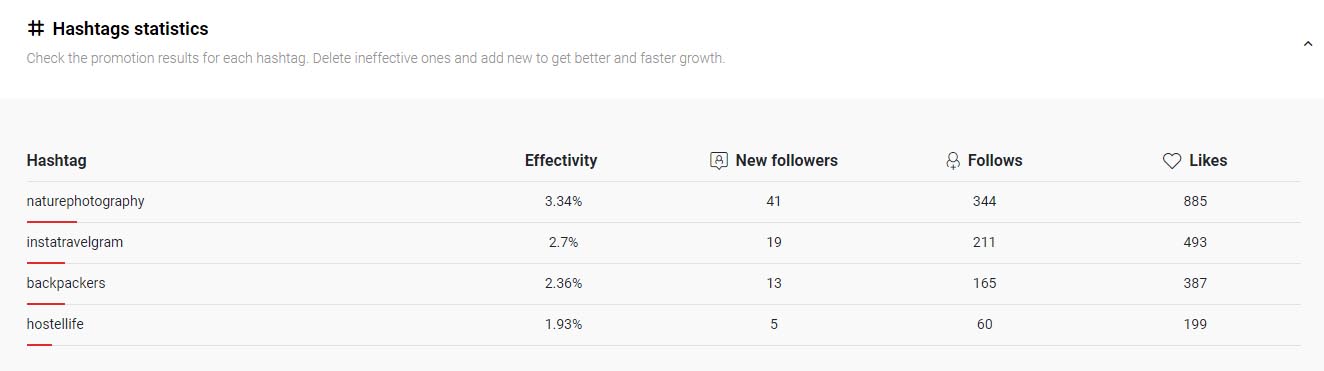Image resolution: width=1324 pixels, height=371 pixels.
Task: Click the red bar under instatravelgram
Action: coord(46,262)
